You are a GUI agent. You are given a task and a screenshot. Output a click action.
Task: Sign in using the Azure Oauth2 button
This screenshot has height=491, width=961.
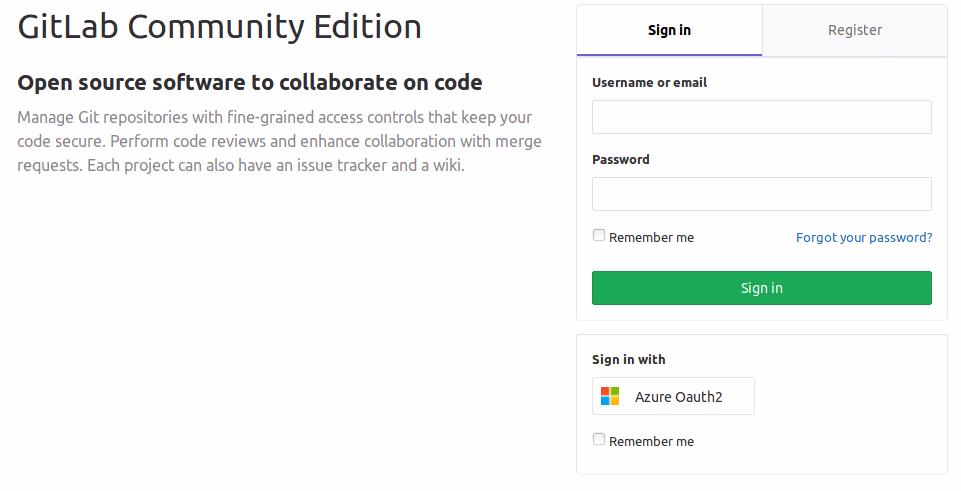pos(673,396)
